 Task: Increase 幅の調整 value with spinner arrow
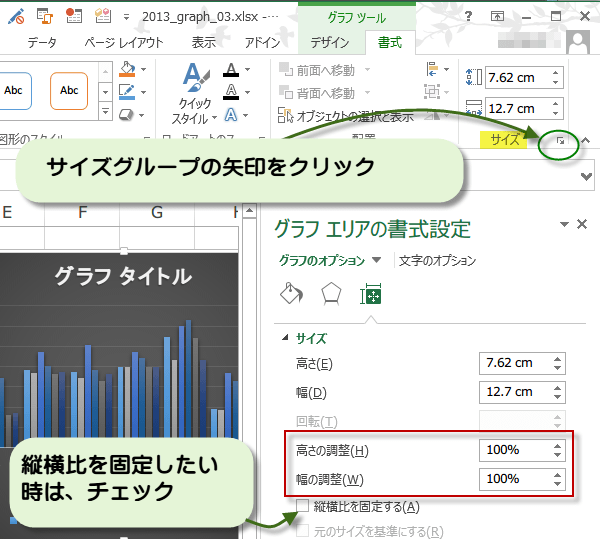pos(557,473)
